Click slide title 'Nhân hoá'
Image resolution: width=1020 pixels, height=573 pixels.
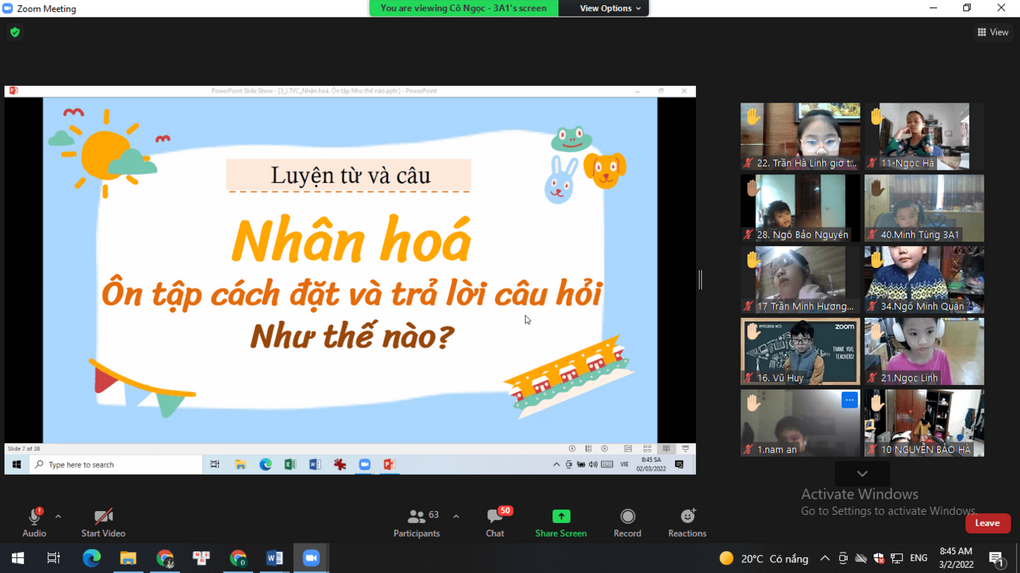coord(351,241)
